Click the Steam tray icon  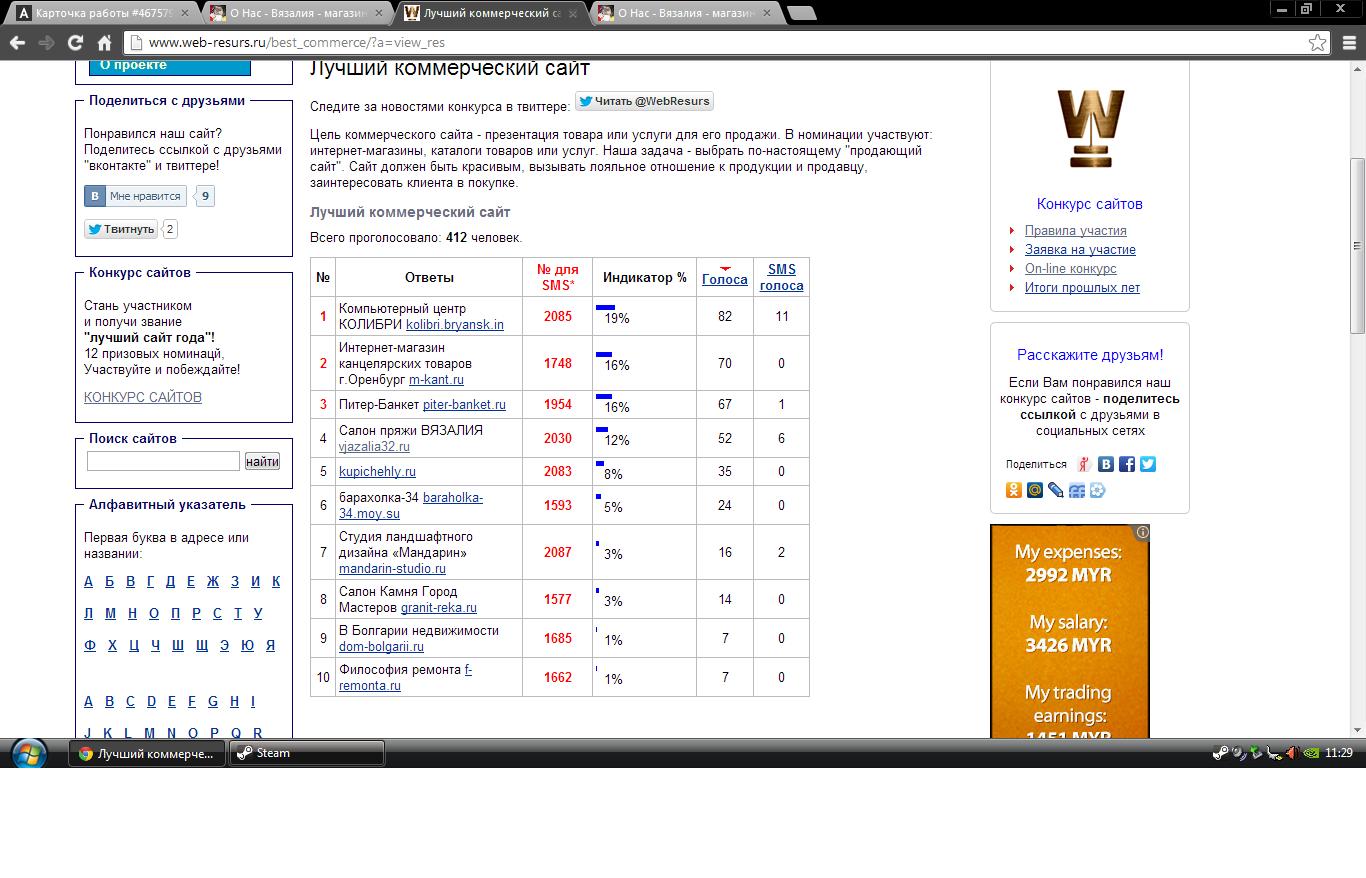tap(1220, 753)
